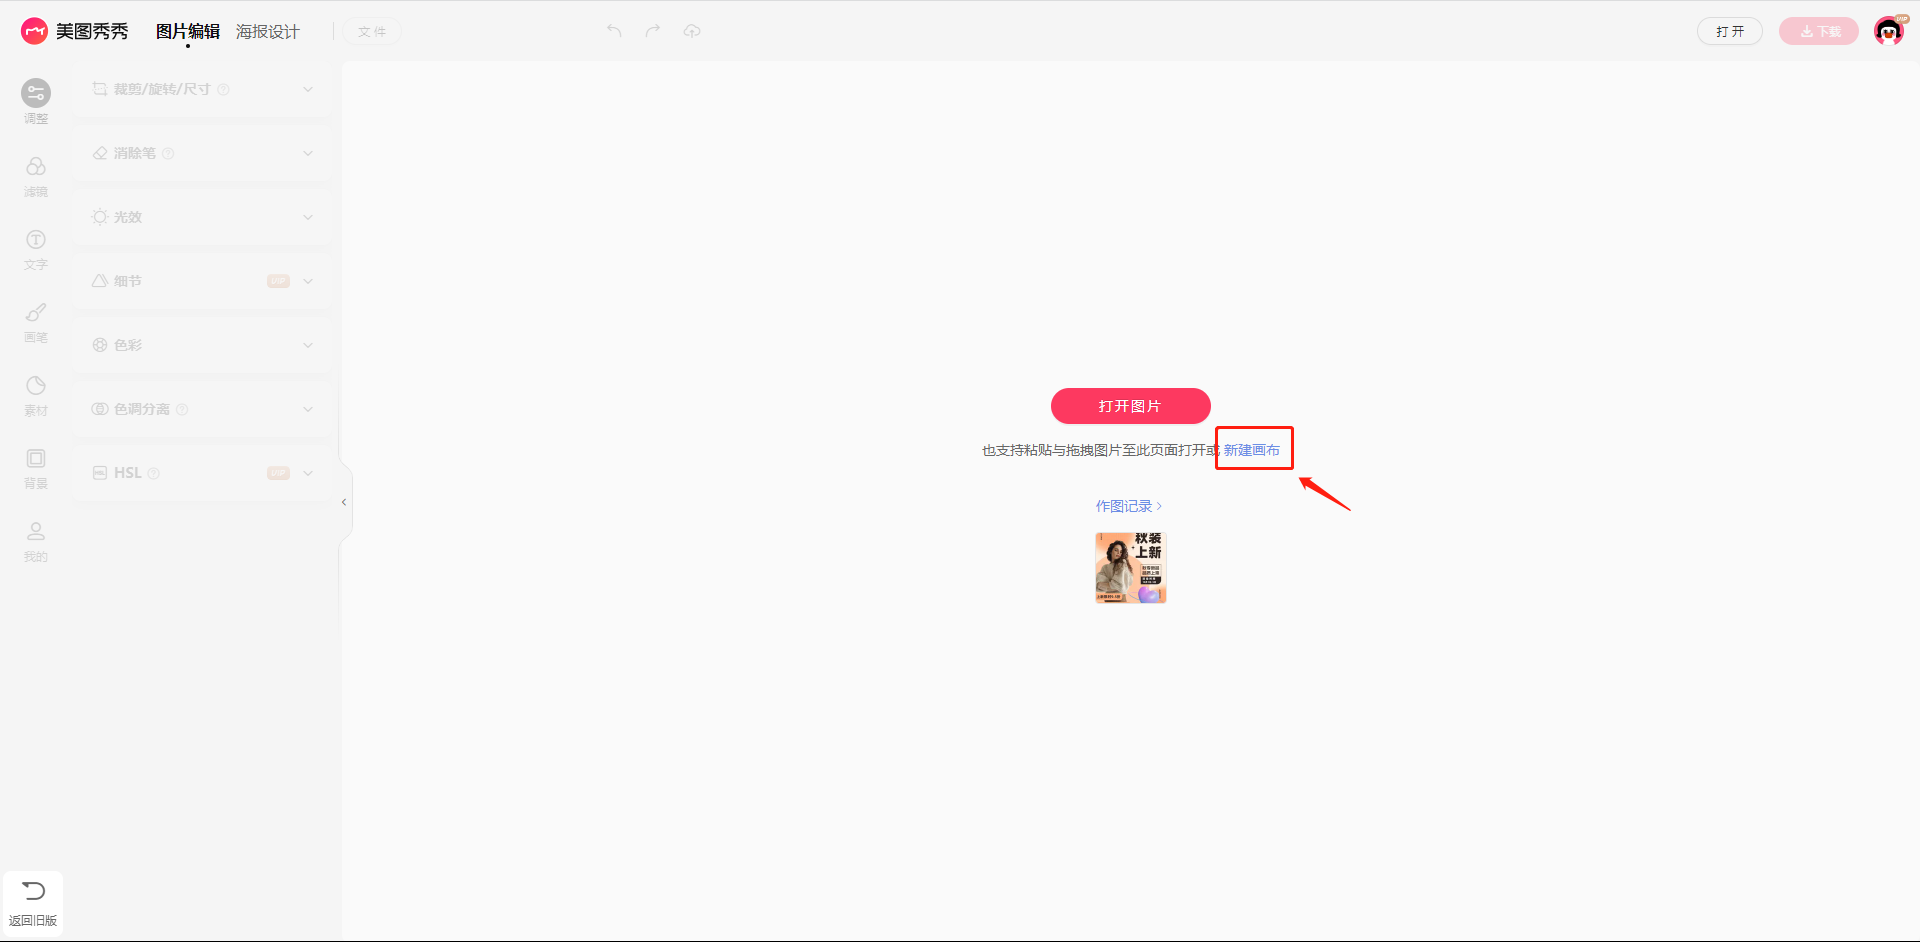Expand the 消除笔 section
Viewport: 1920px width, 942px height.
coord(308,153)
